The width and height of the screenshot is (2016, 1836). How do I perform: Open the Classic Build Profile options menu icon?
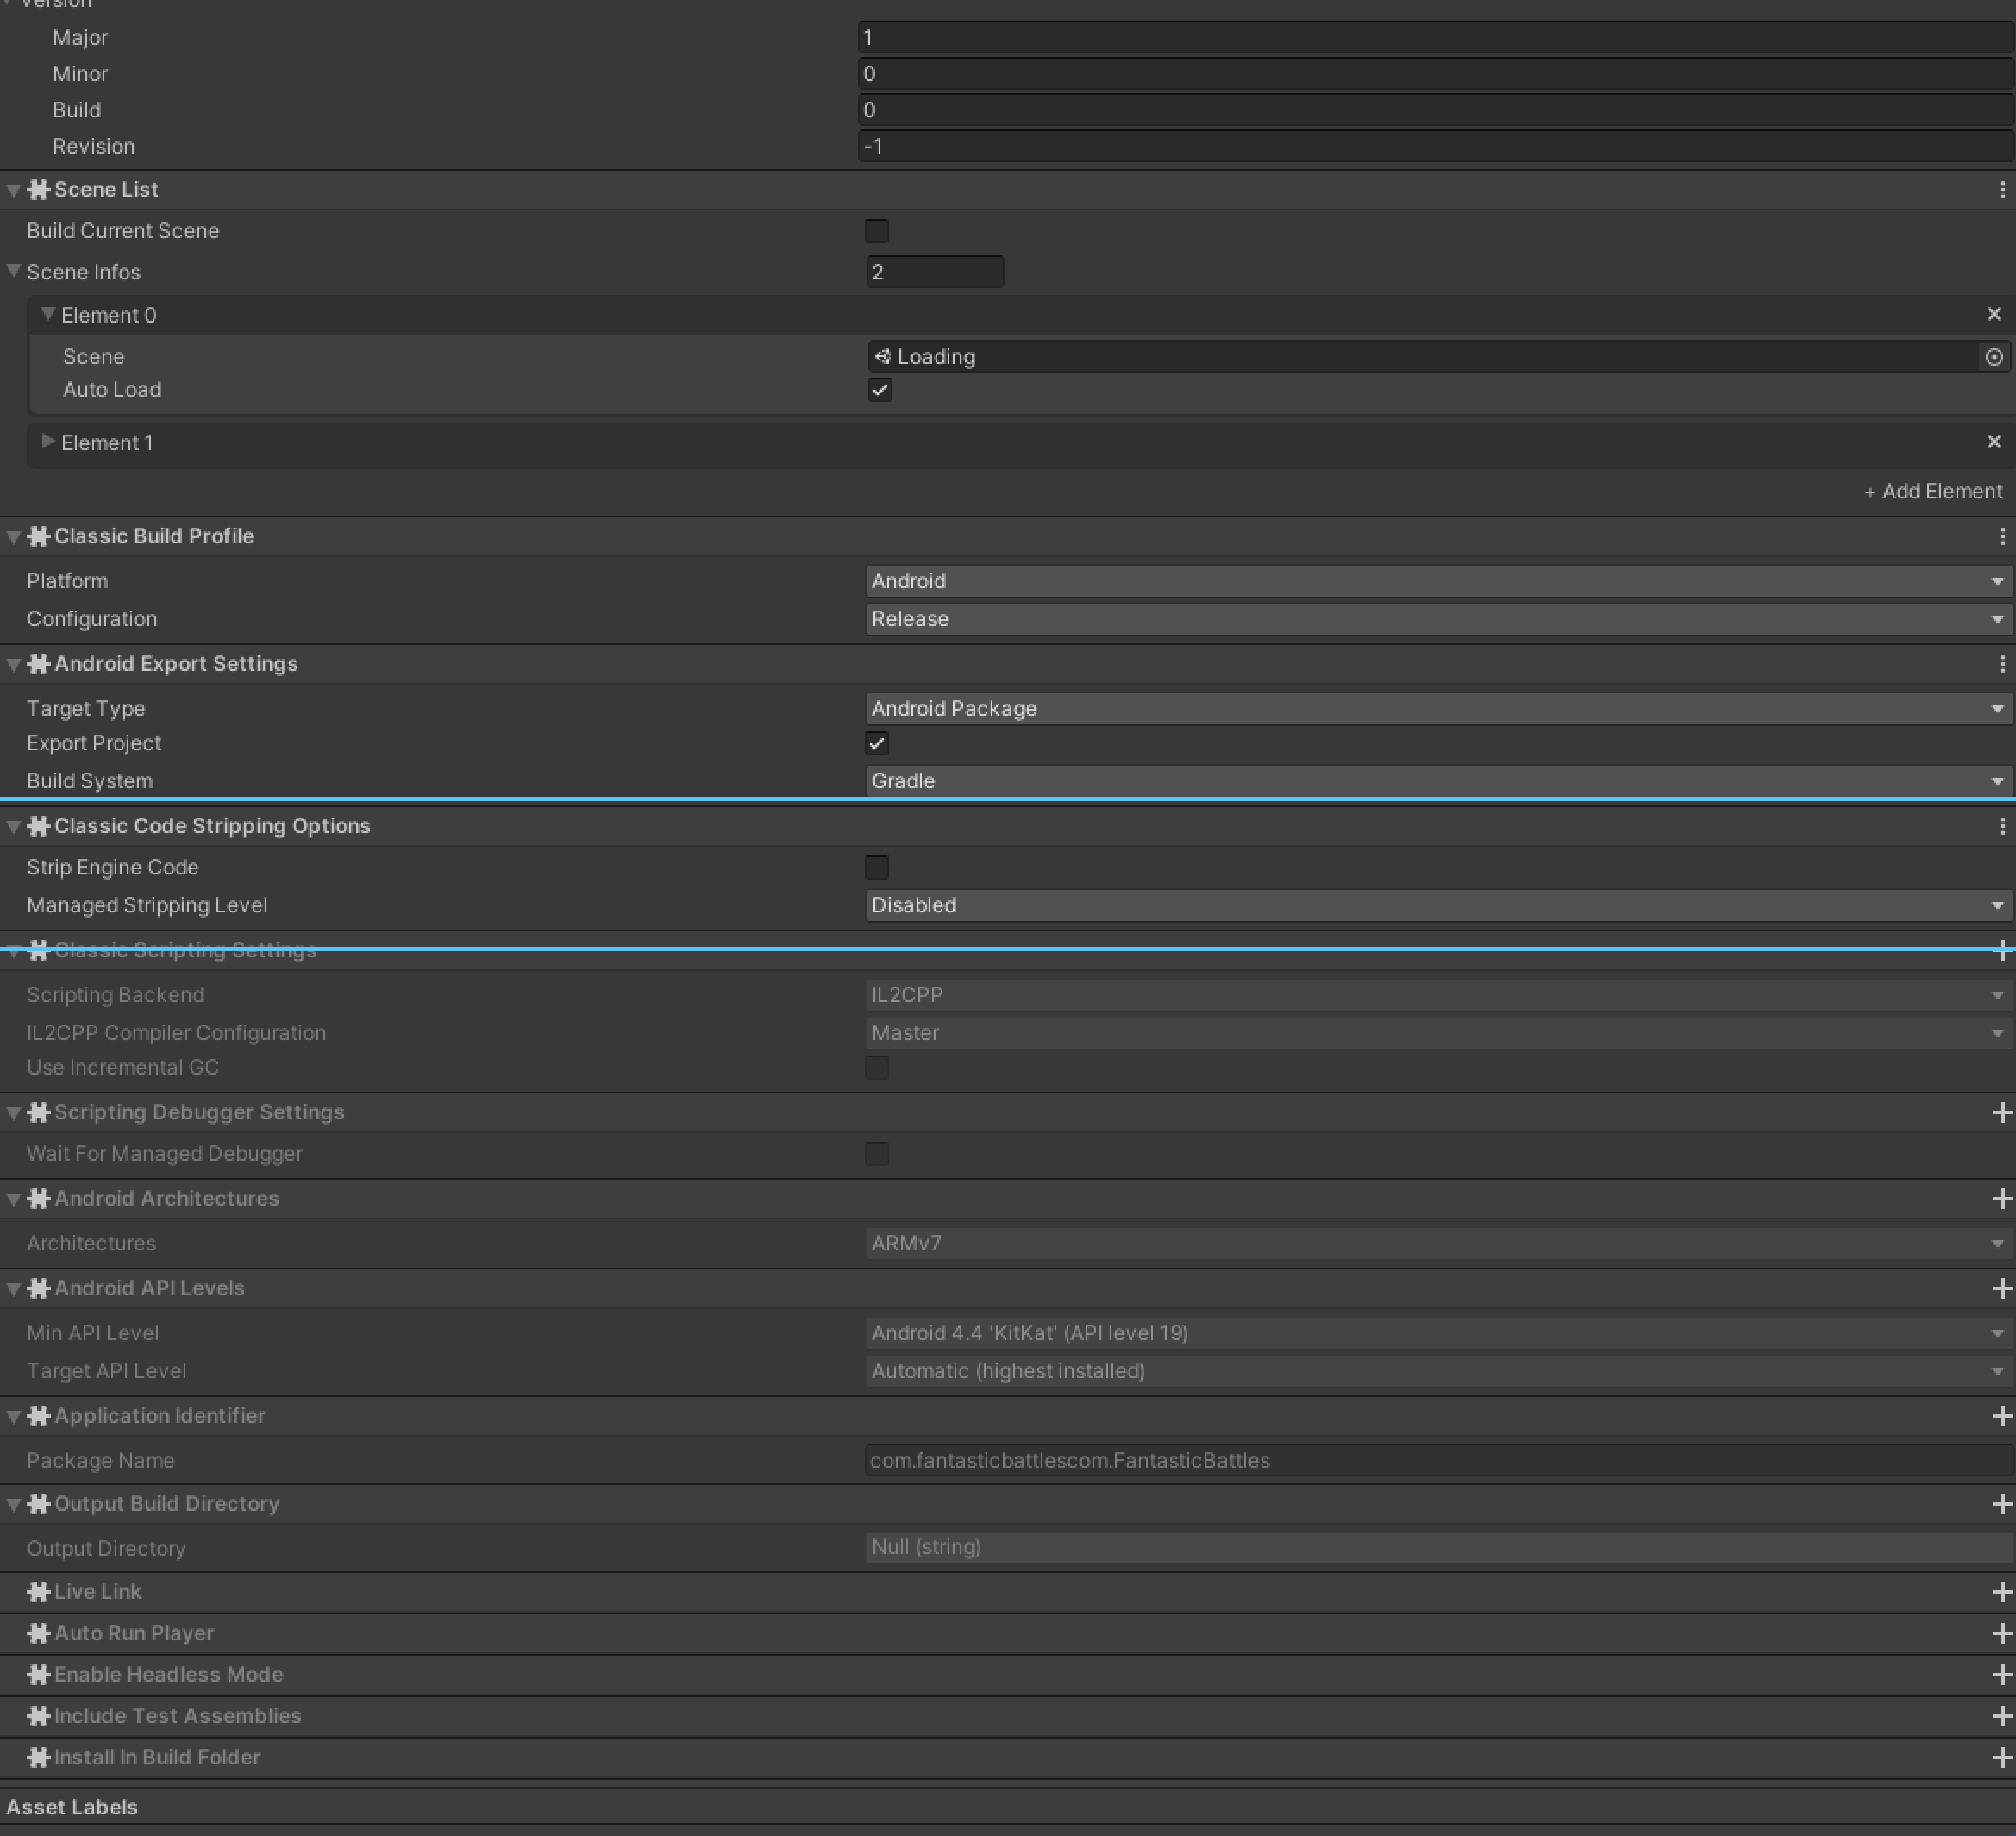(x=2002, y=536)
